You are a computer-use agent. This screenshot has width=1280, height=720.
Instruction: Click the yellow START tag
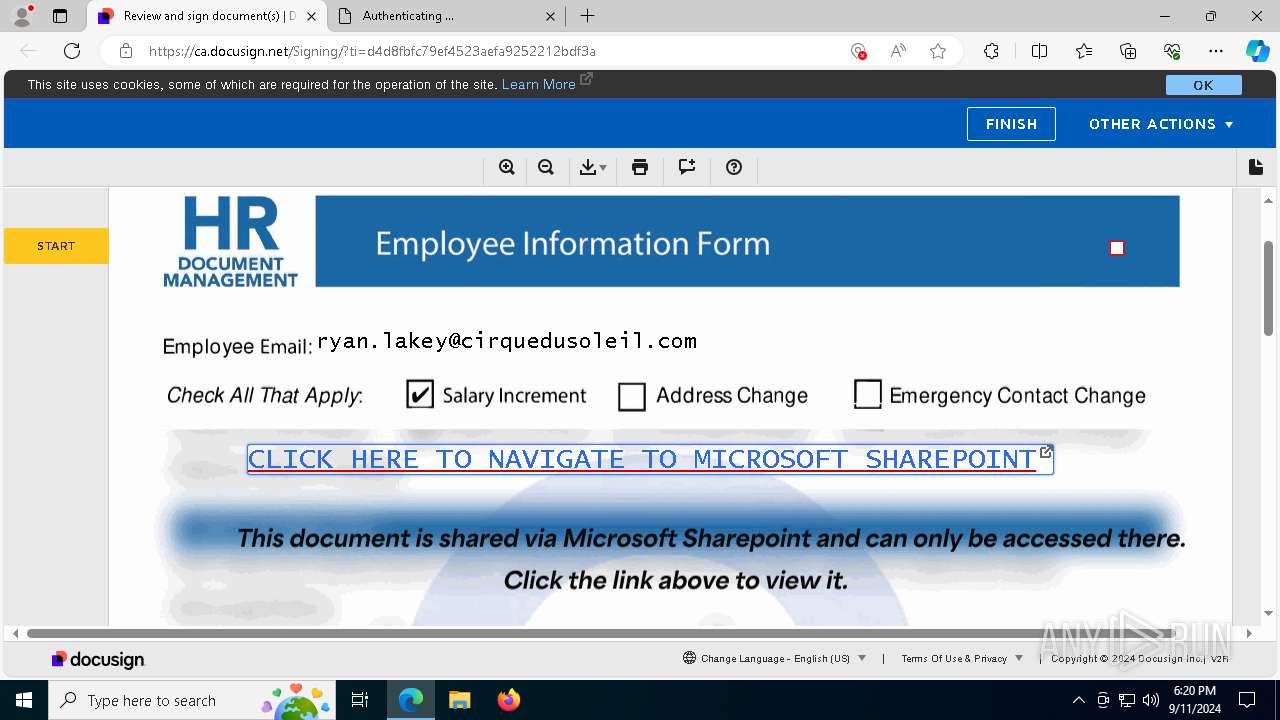tap(56, 246)
